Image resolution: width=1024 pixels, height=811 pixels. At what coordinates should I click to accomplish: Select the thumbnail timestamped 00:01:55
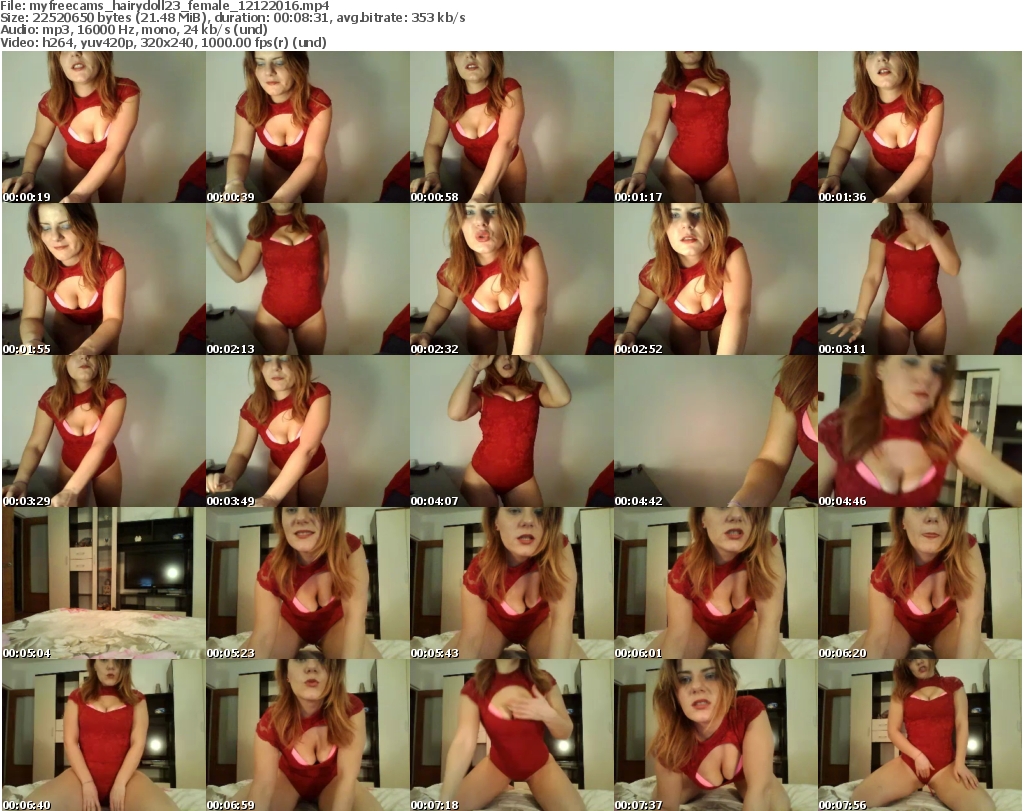point(104,279)
